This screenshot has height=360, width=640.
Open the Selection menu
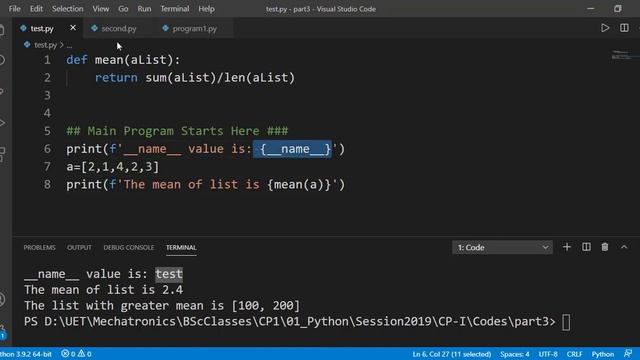click(x=67, y=9)
